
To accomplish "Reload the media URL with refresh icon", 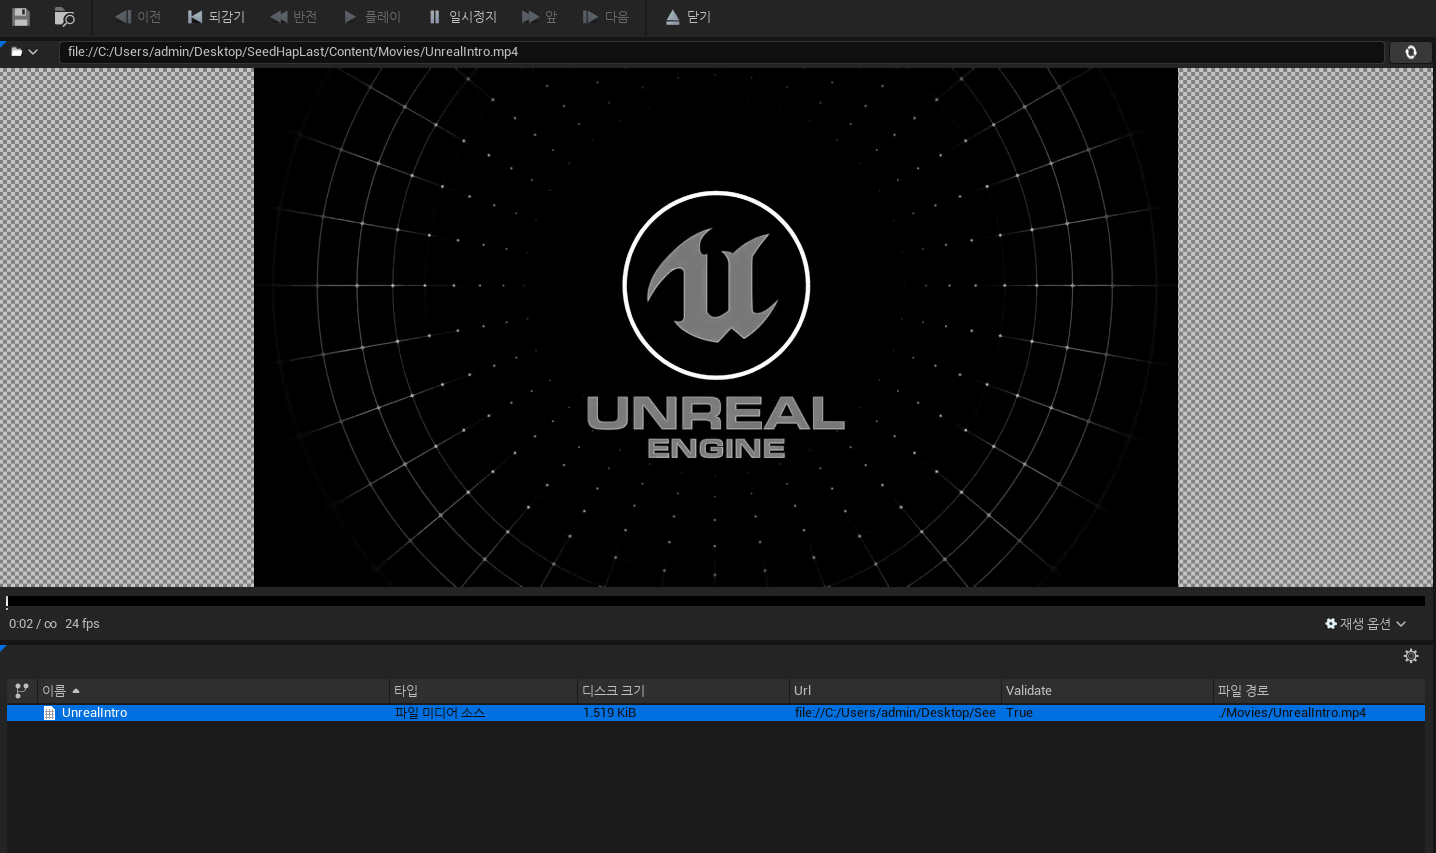I will (1411, 52).
